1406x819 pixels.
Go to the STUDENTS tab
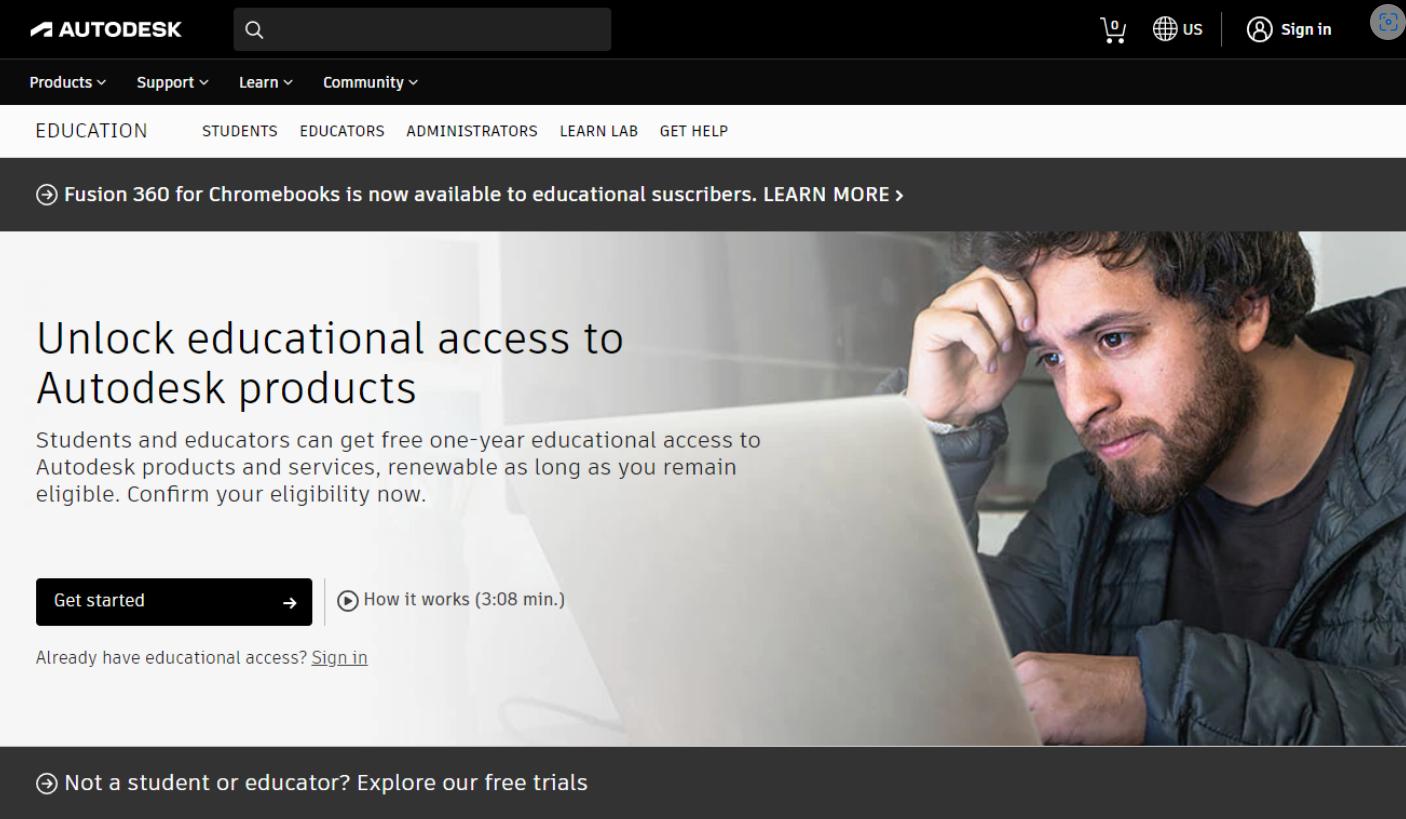(x=240, y=131)
